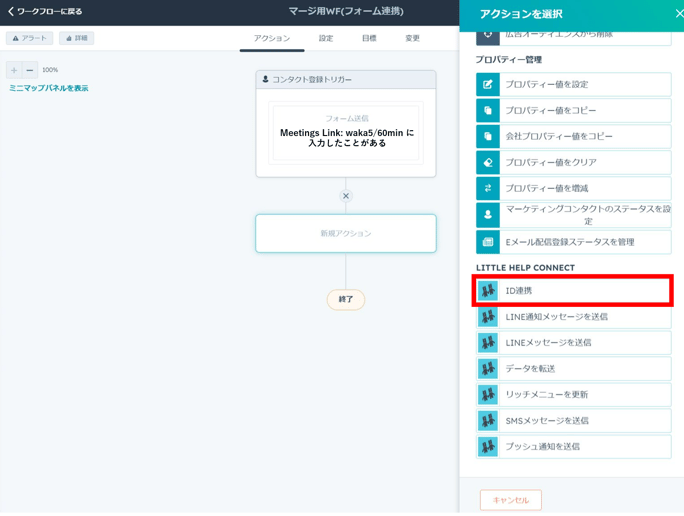Show the minimap via ミニマップパネルを表示
Viewport: 684px width, 516px height.
(48, 88)
